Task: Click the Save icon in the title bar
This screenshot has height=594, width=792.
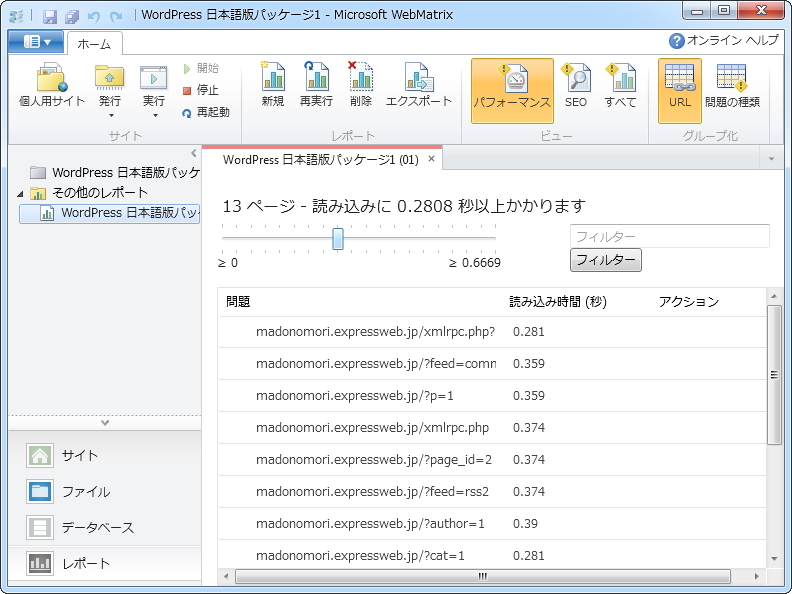Action: [50, 16]
